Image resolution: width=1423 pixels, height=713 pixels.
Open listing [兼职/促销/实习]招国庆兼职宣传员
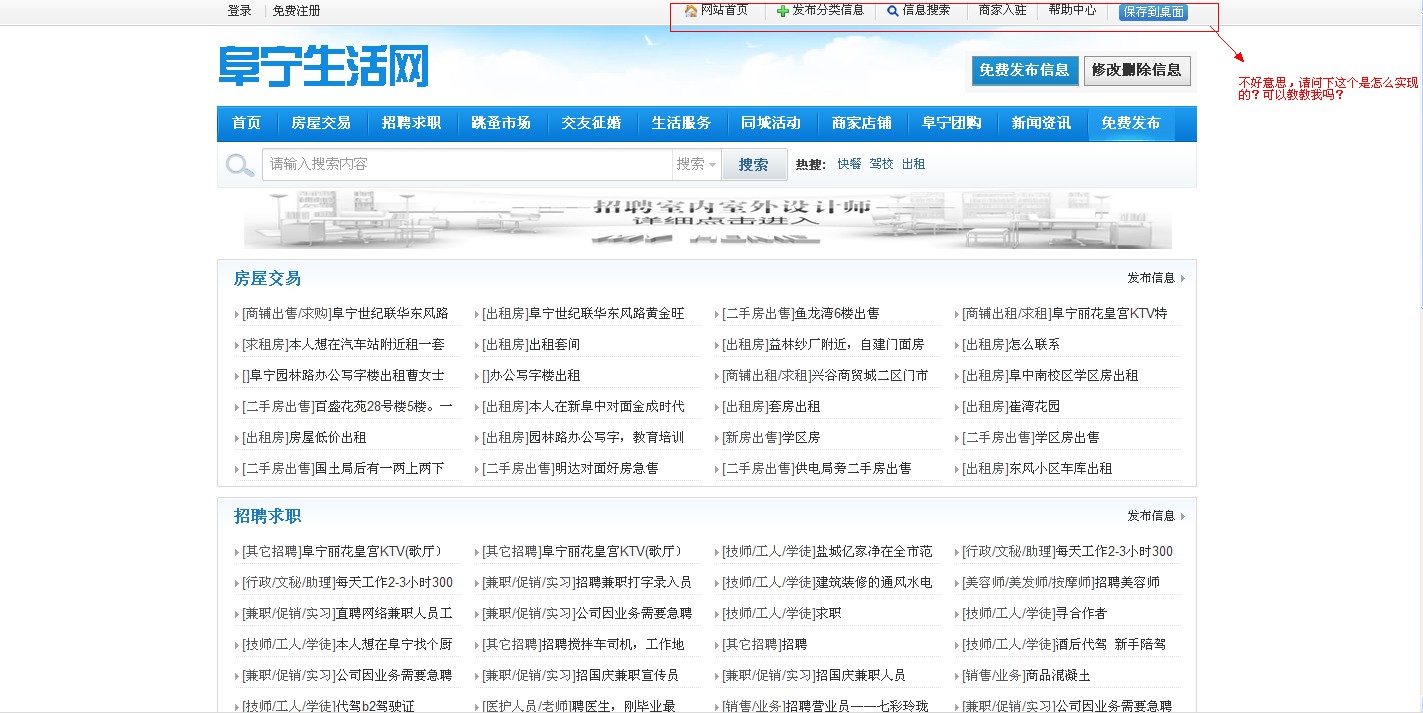pyautogui.click(x=580, y=676)
